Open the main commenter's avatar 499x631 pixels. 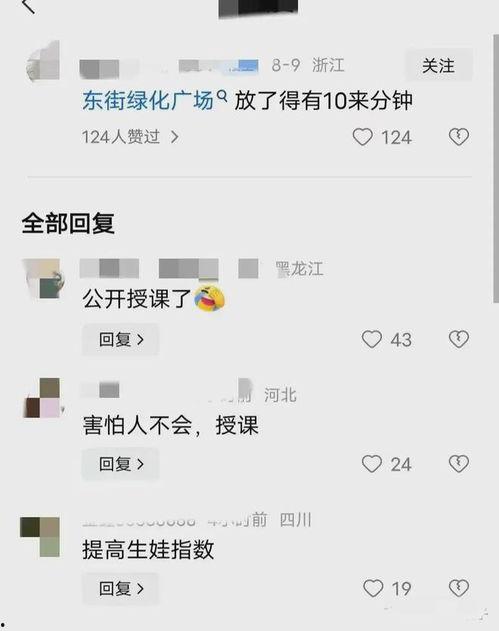tap(43, 60)
